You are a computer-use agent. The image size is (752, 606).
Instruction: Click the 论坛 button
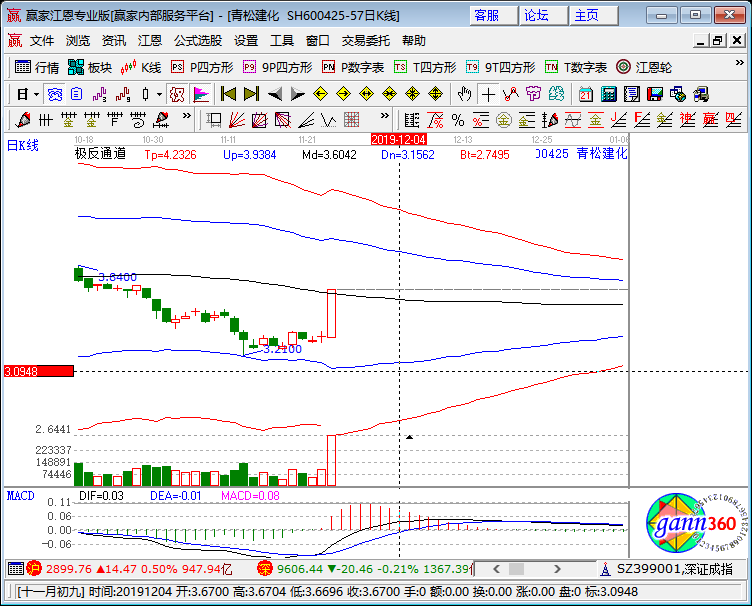point(543,16)
